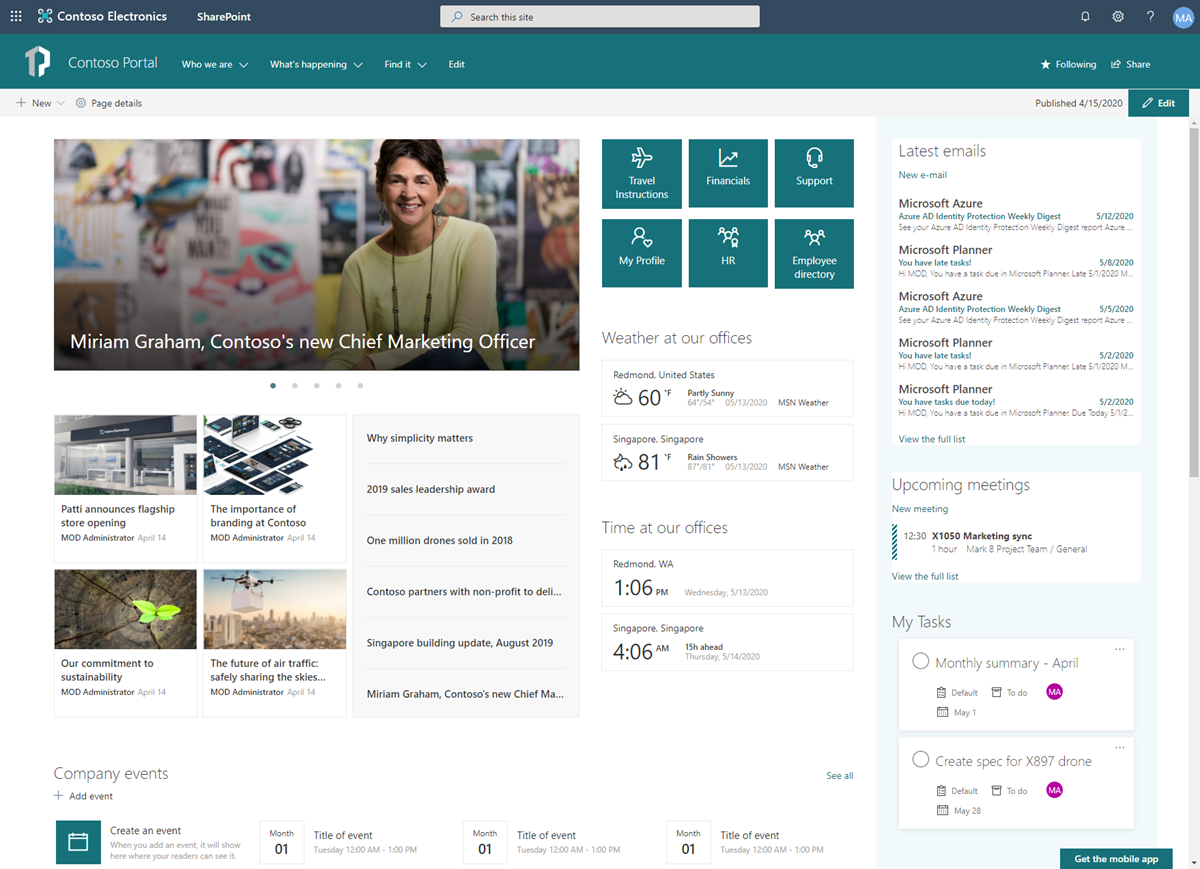The image size is (1200, 869).
Task: Click the teal Edit page button
Action: (1158, 103)
